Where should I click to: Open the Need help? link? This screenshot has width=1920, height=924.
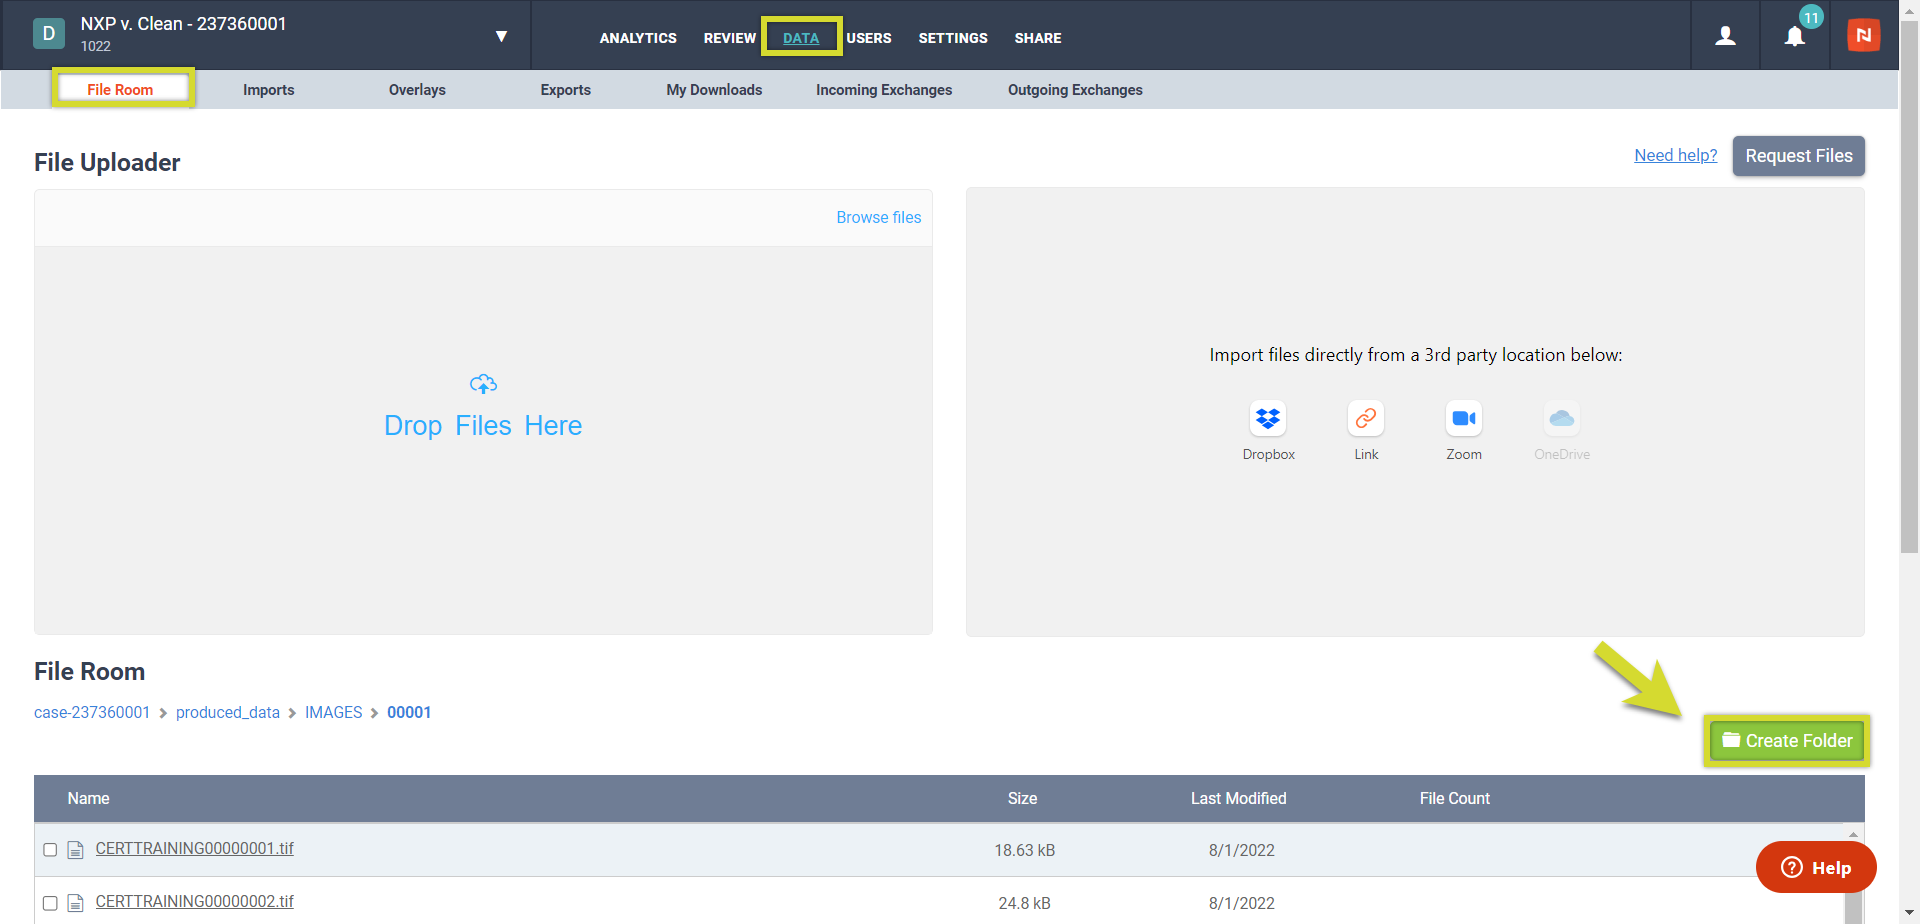[1676, 155]
